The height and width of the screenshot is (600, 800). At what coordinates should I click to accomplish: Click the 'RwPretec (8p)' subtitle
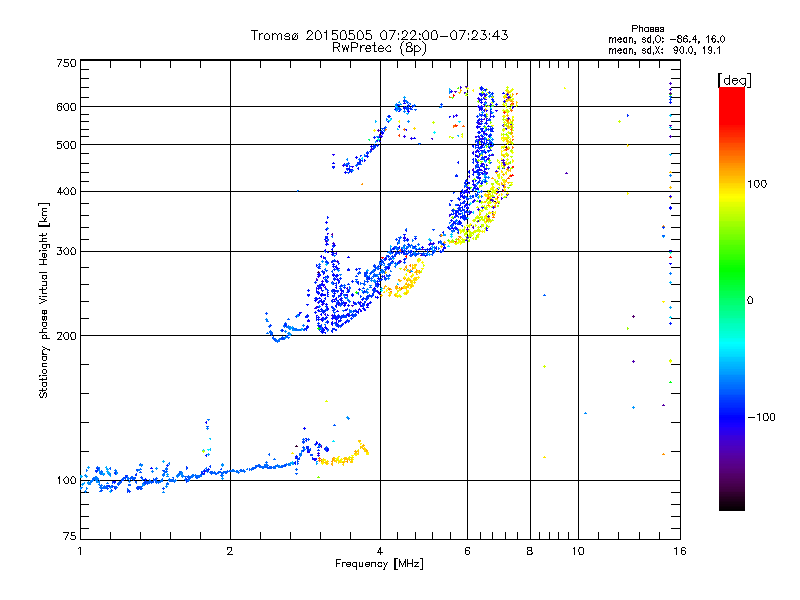click(379, 48)
